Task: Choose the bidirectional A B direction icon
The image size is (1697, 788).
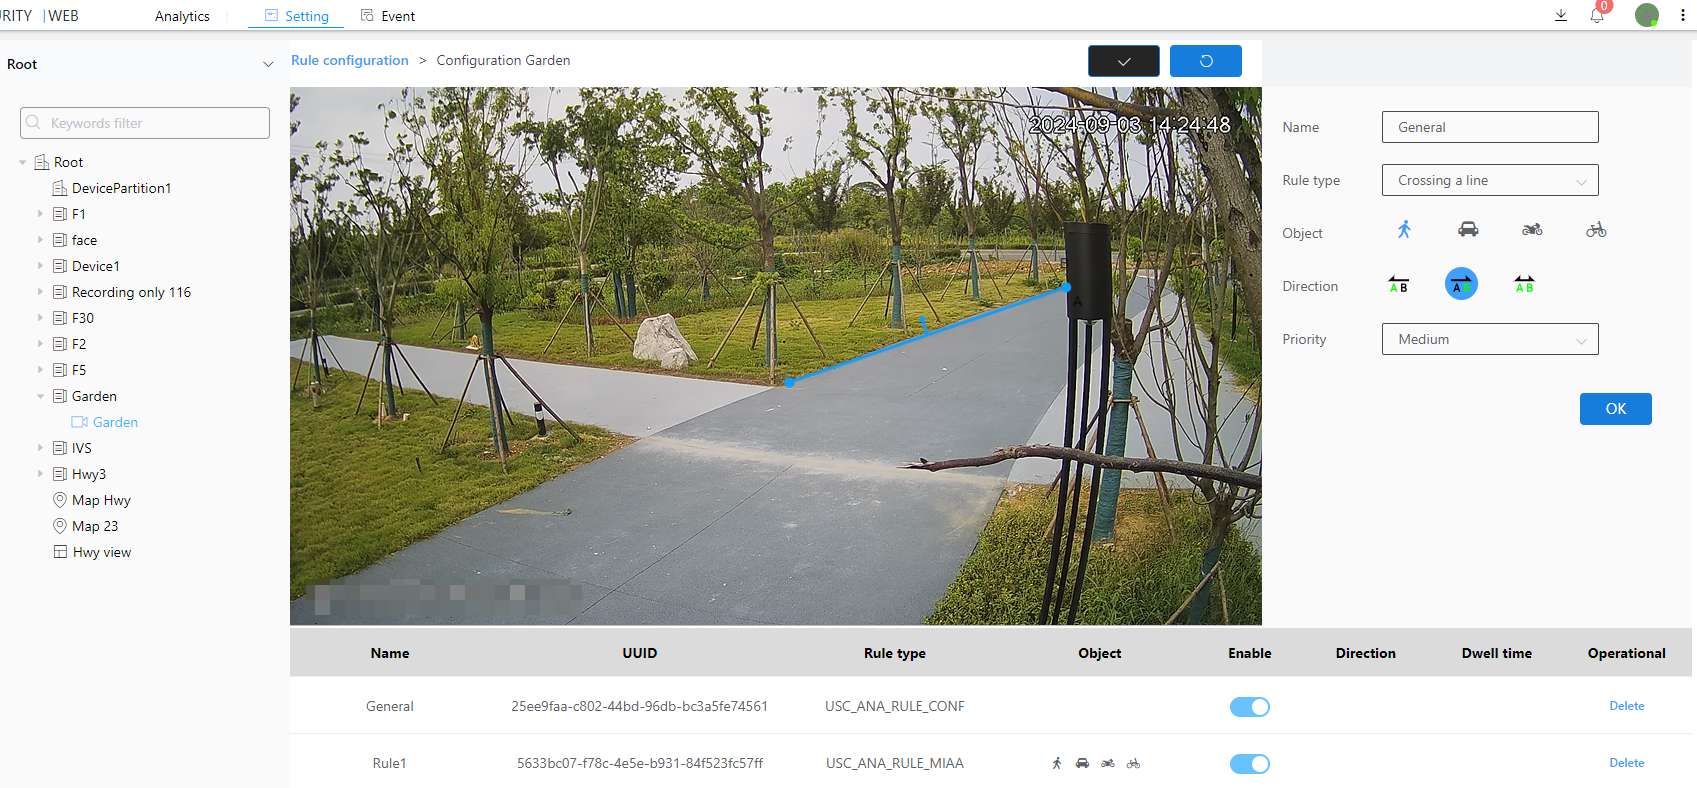Action: click(1524, 285)
